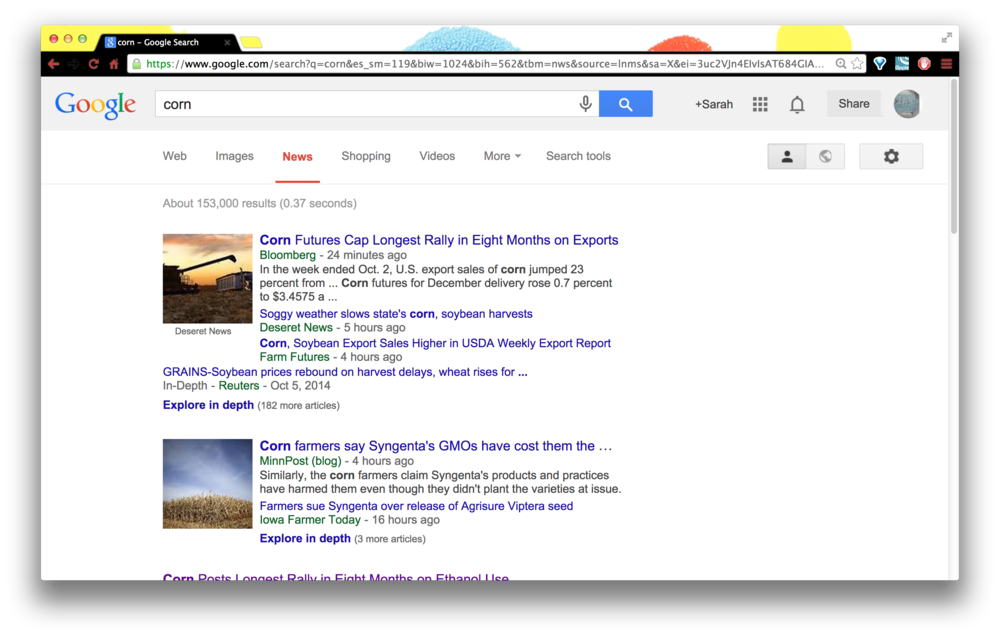Open GRAINS-Soybean prices rebound article

point(345,372)
